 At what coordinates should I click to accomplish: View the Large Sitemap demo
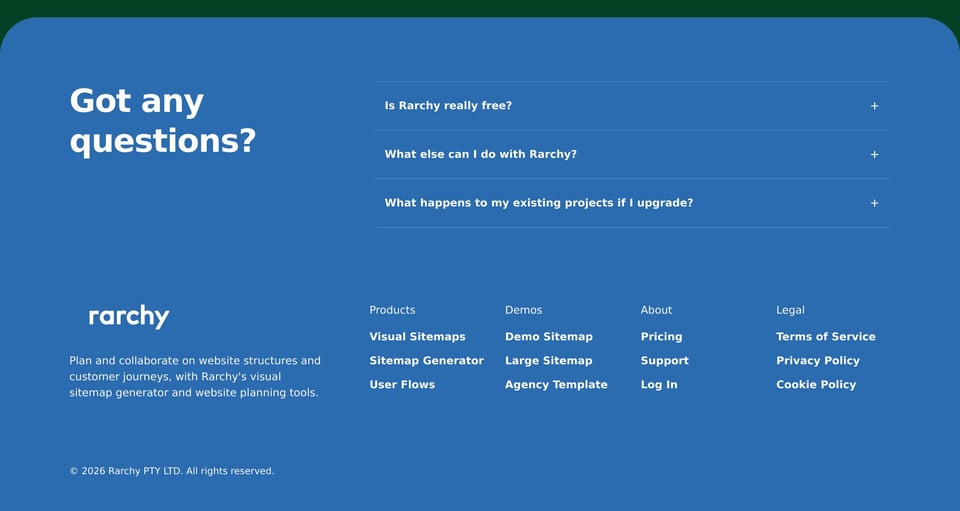(548, 360)
